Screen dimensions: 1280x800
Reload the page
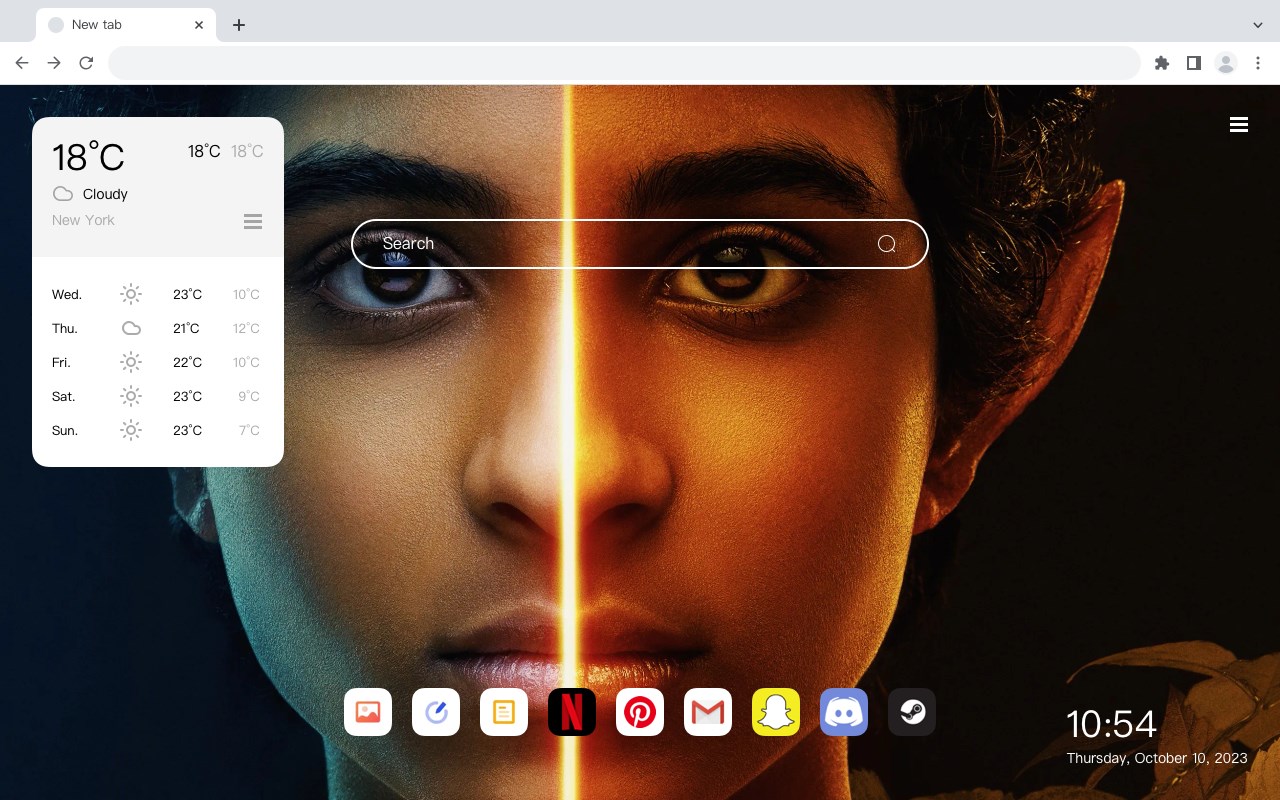pyautogui.click(x=86, y=63)
